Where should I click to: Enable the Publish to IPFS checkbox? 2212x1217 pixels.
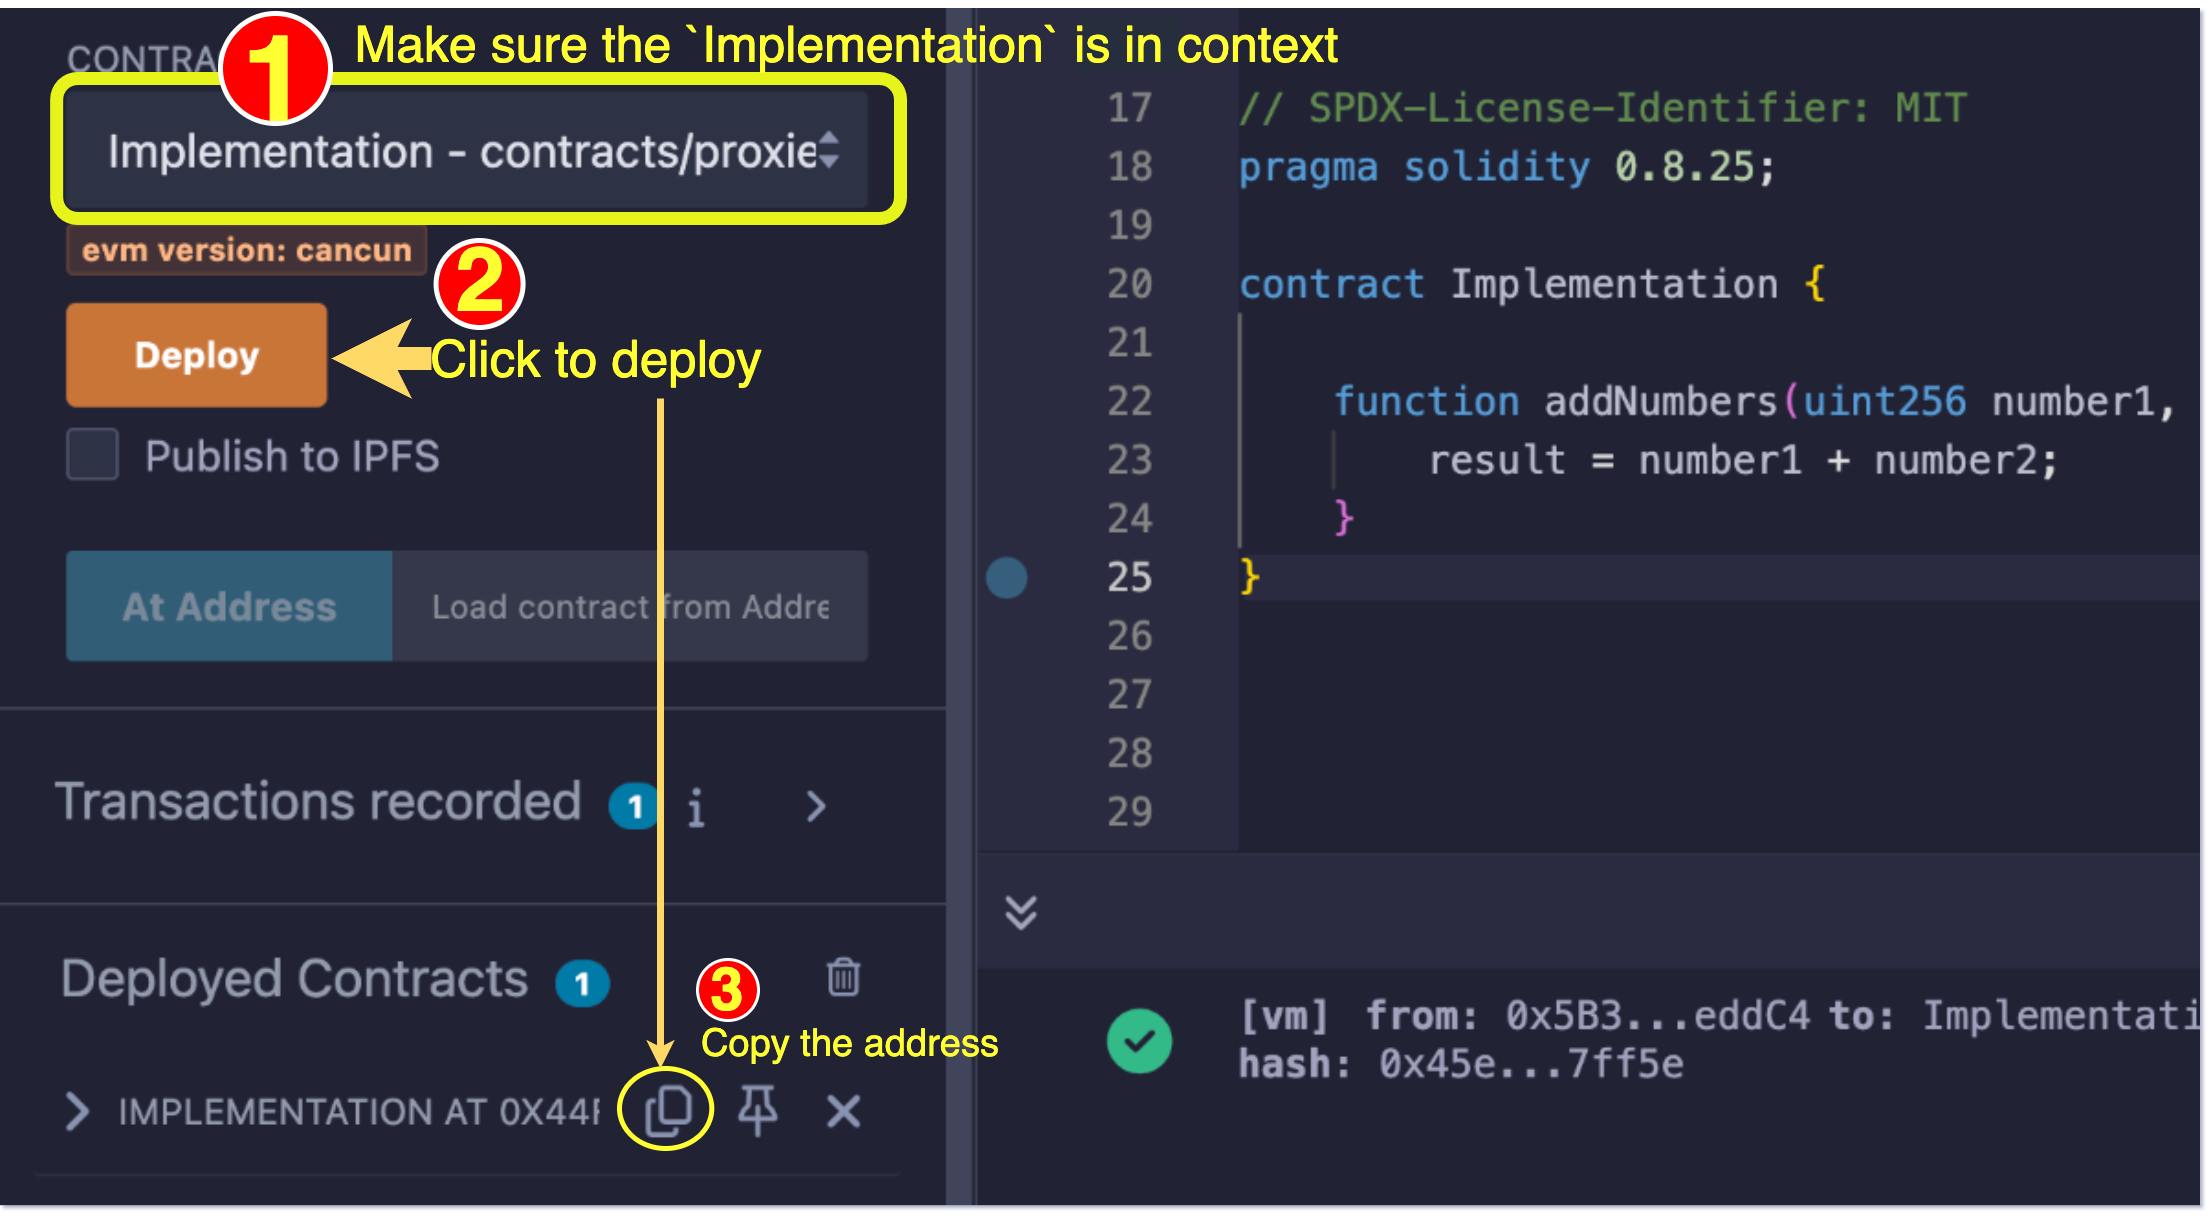tap(91, 455)
